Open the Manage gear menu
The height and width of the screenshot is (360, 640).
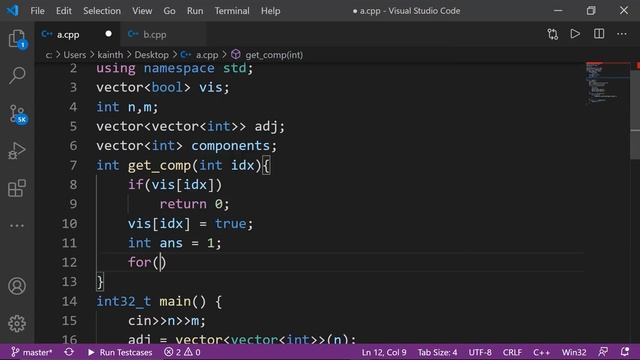point(17,323)
